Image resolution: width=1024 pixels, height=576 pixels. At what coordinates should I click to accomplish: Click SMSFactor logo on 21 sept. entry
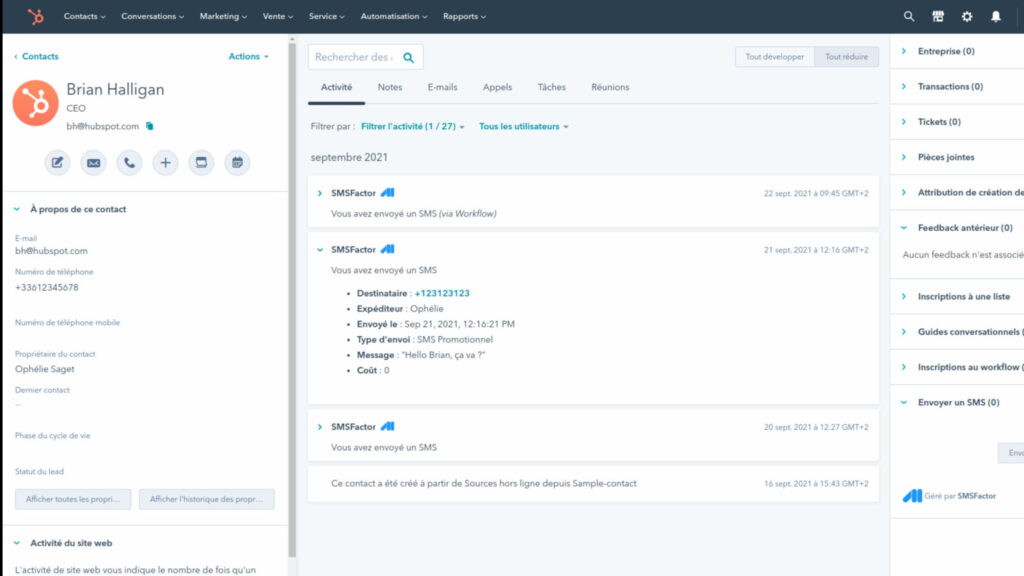tap(387, 249)
